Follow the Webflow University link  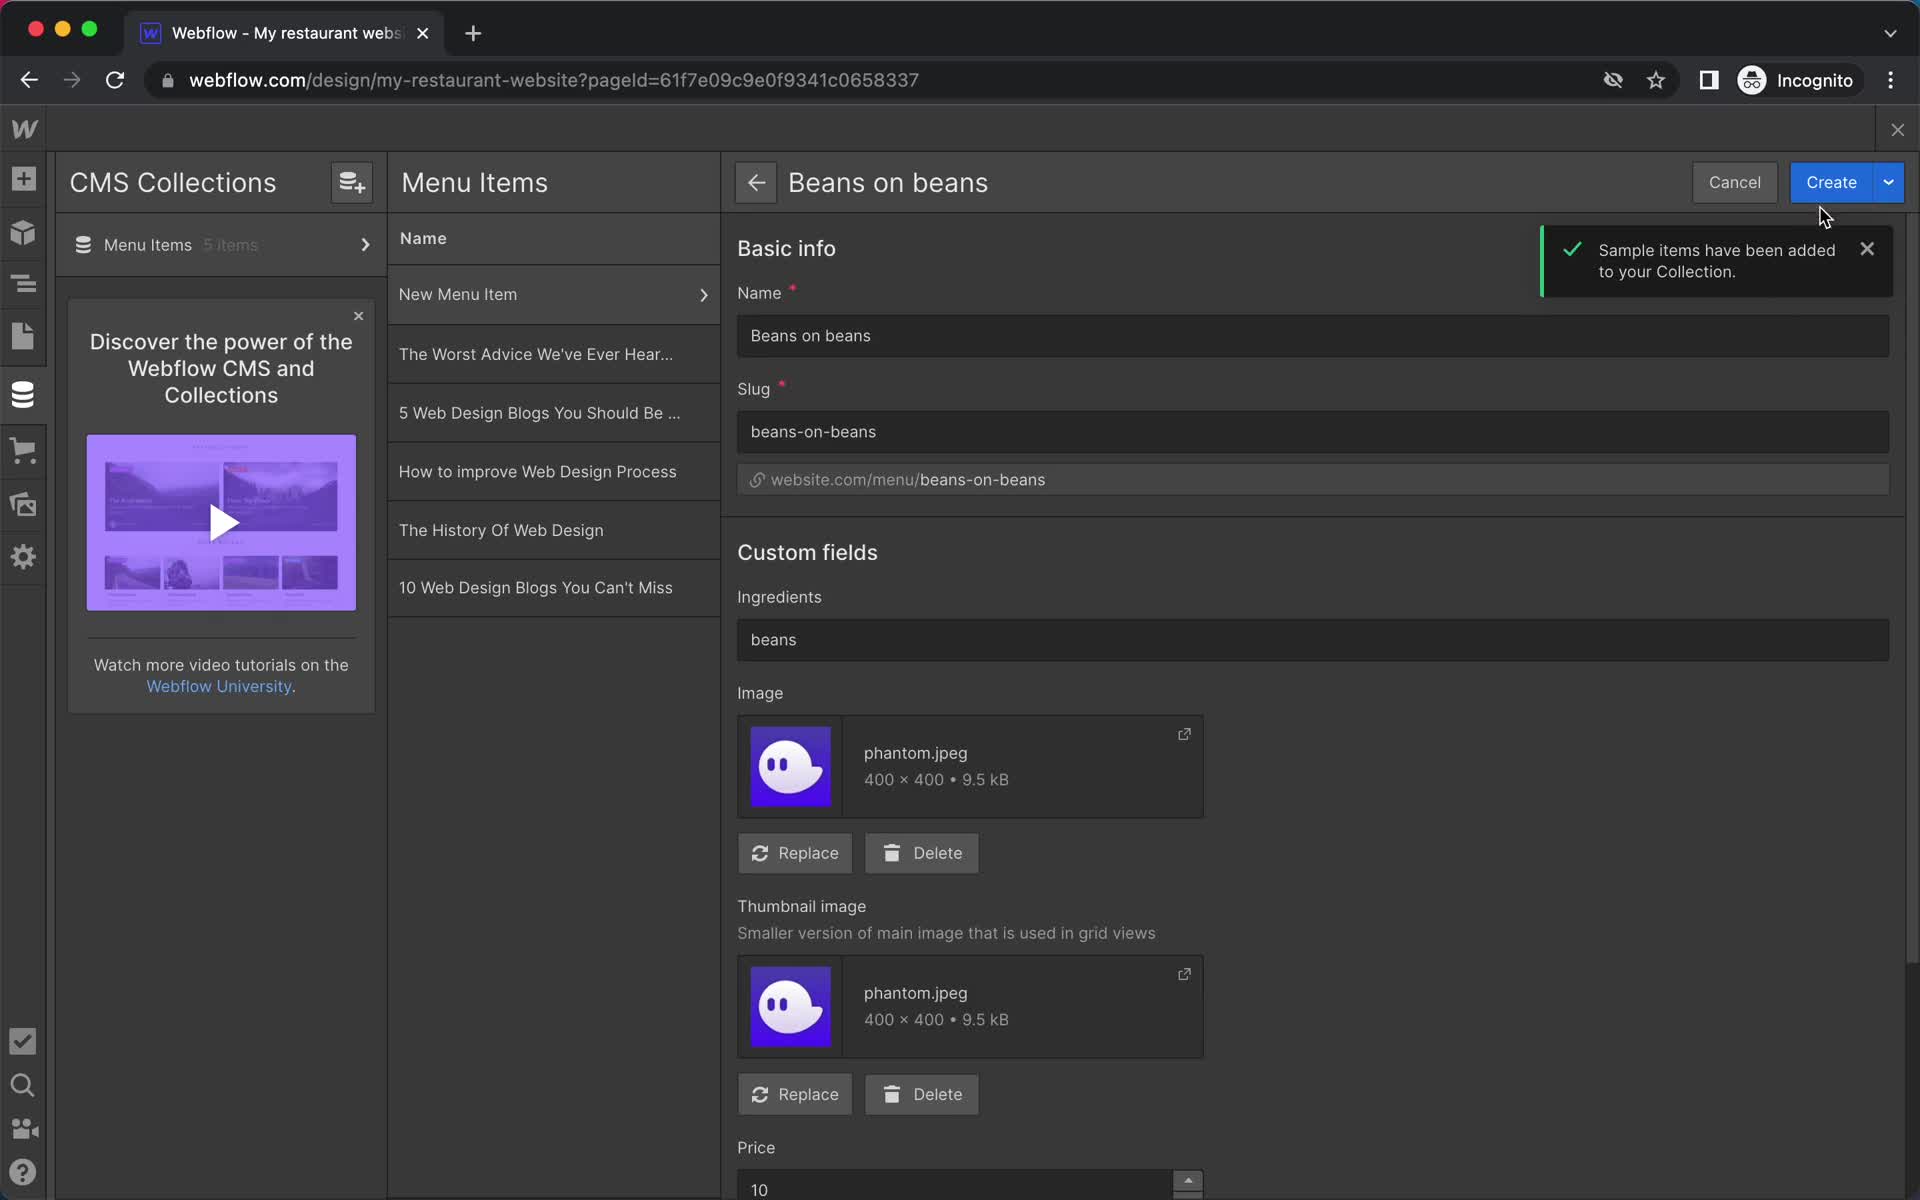point(219,687)
